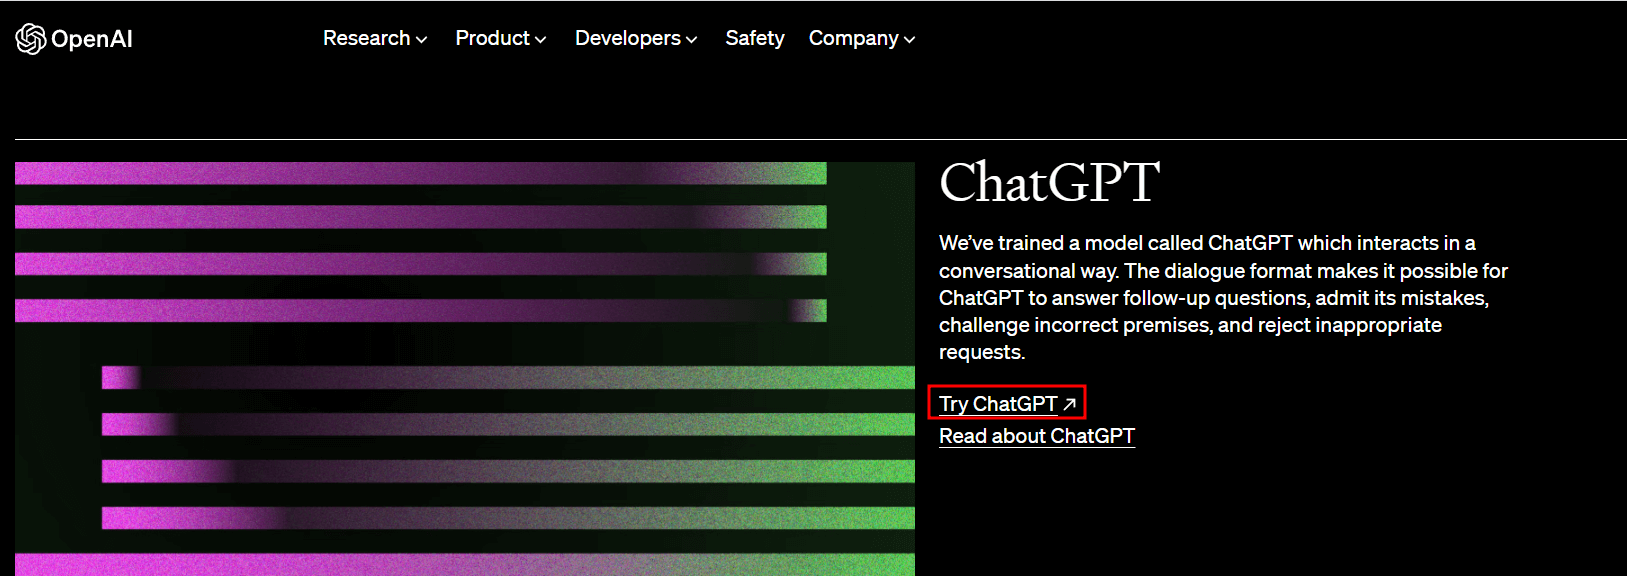Screen dimensions: 1627x576
Task: Click the ChatGPT heading
Action: pyautogui.click(x=1049, y=182)
